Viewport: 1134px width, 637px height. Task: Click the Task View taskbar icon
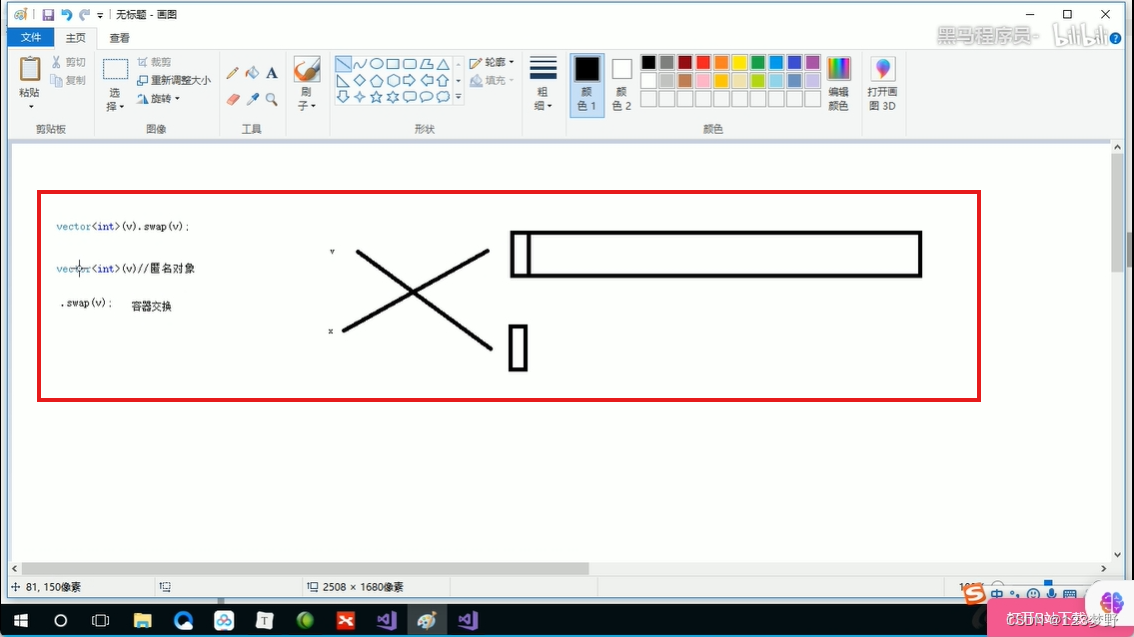101,620
